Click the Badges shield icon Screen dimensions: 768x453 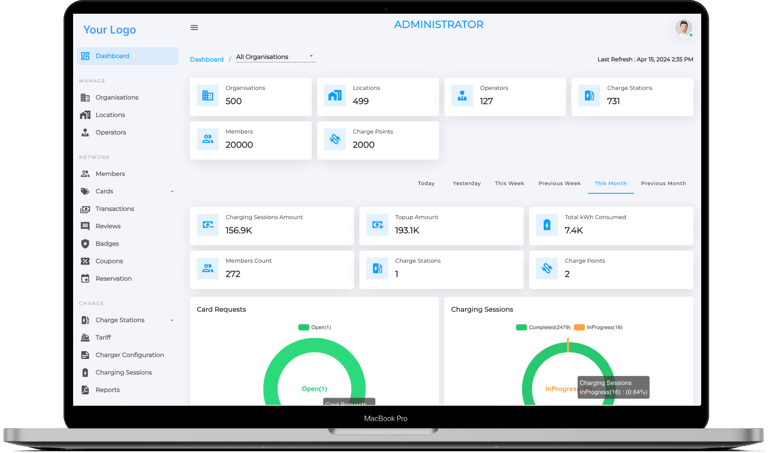point(85,243)
